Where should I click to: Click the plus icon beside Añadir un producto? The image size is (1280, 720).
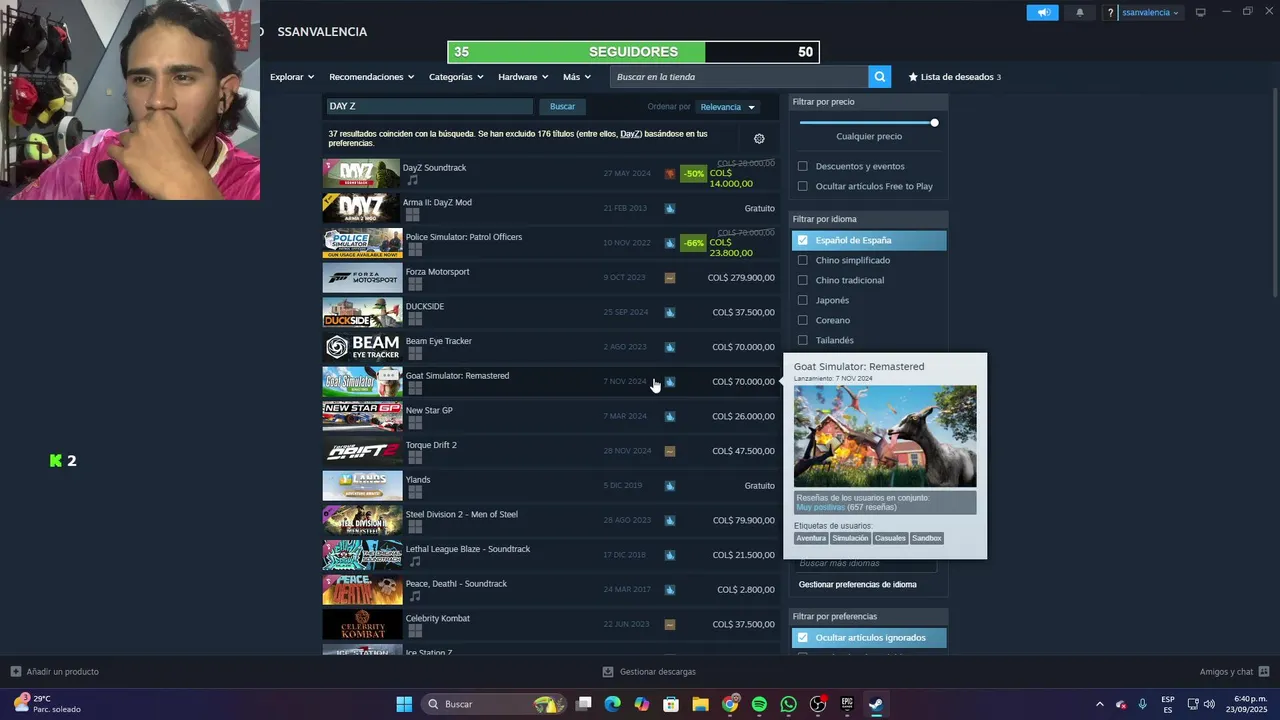tap(15, 671)
